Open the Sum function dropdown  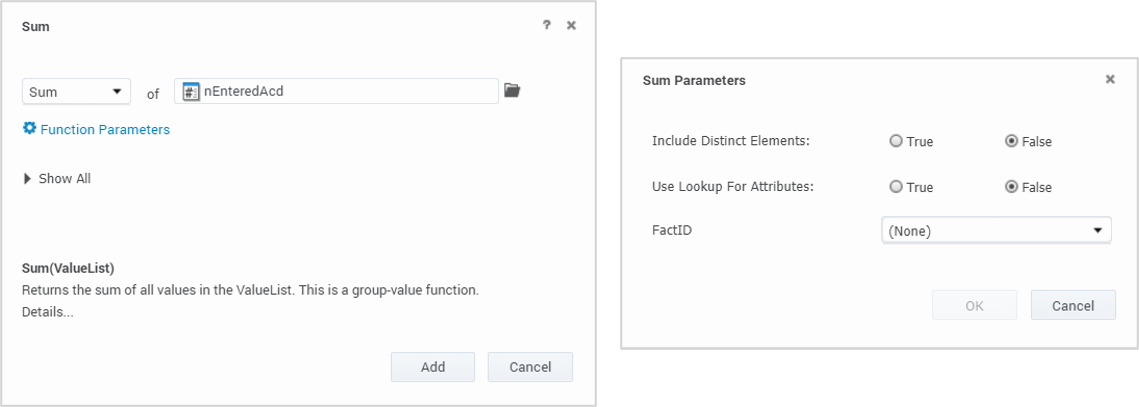point(76,92)
